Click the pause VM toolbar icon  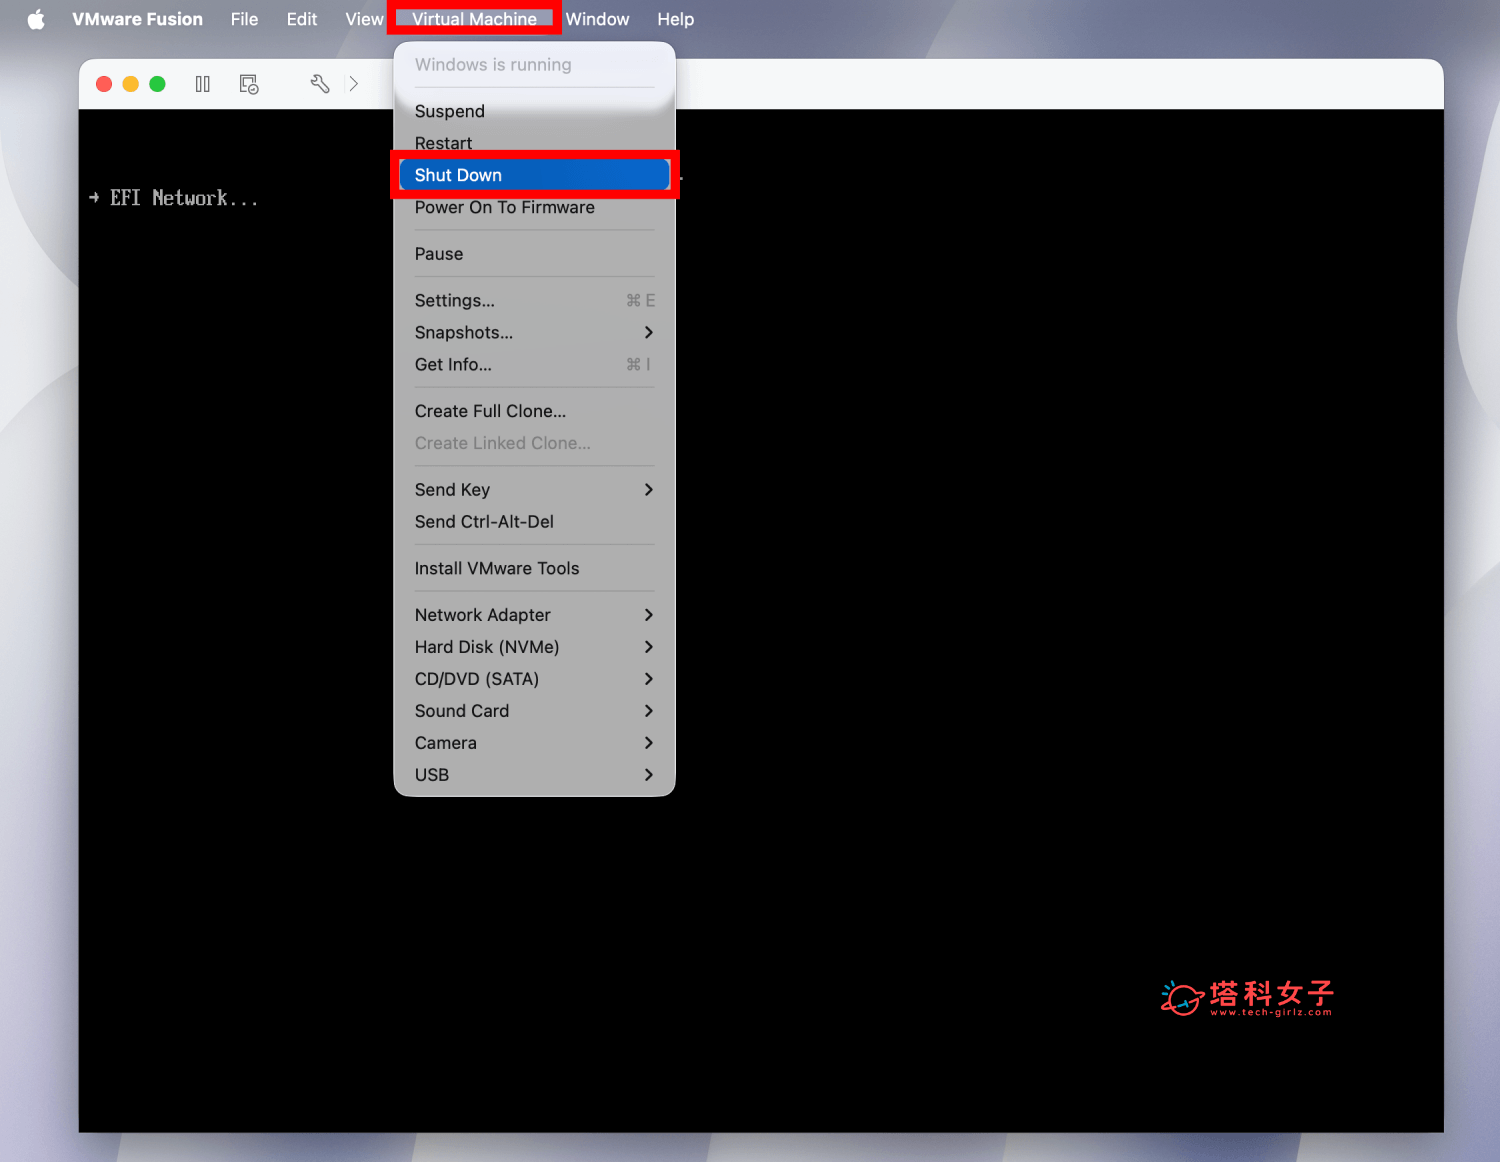tap(203, 84)
